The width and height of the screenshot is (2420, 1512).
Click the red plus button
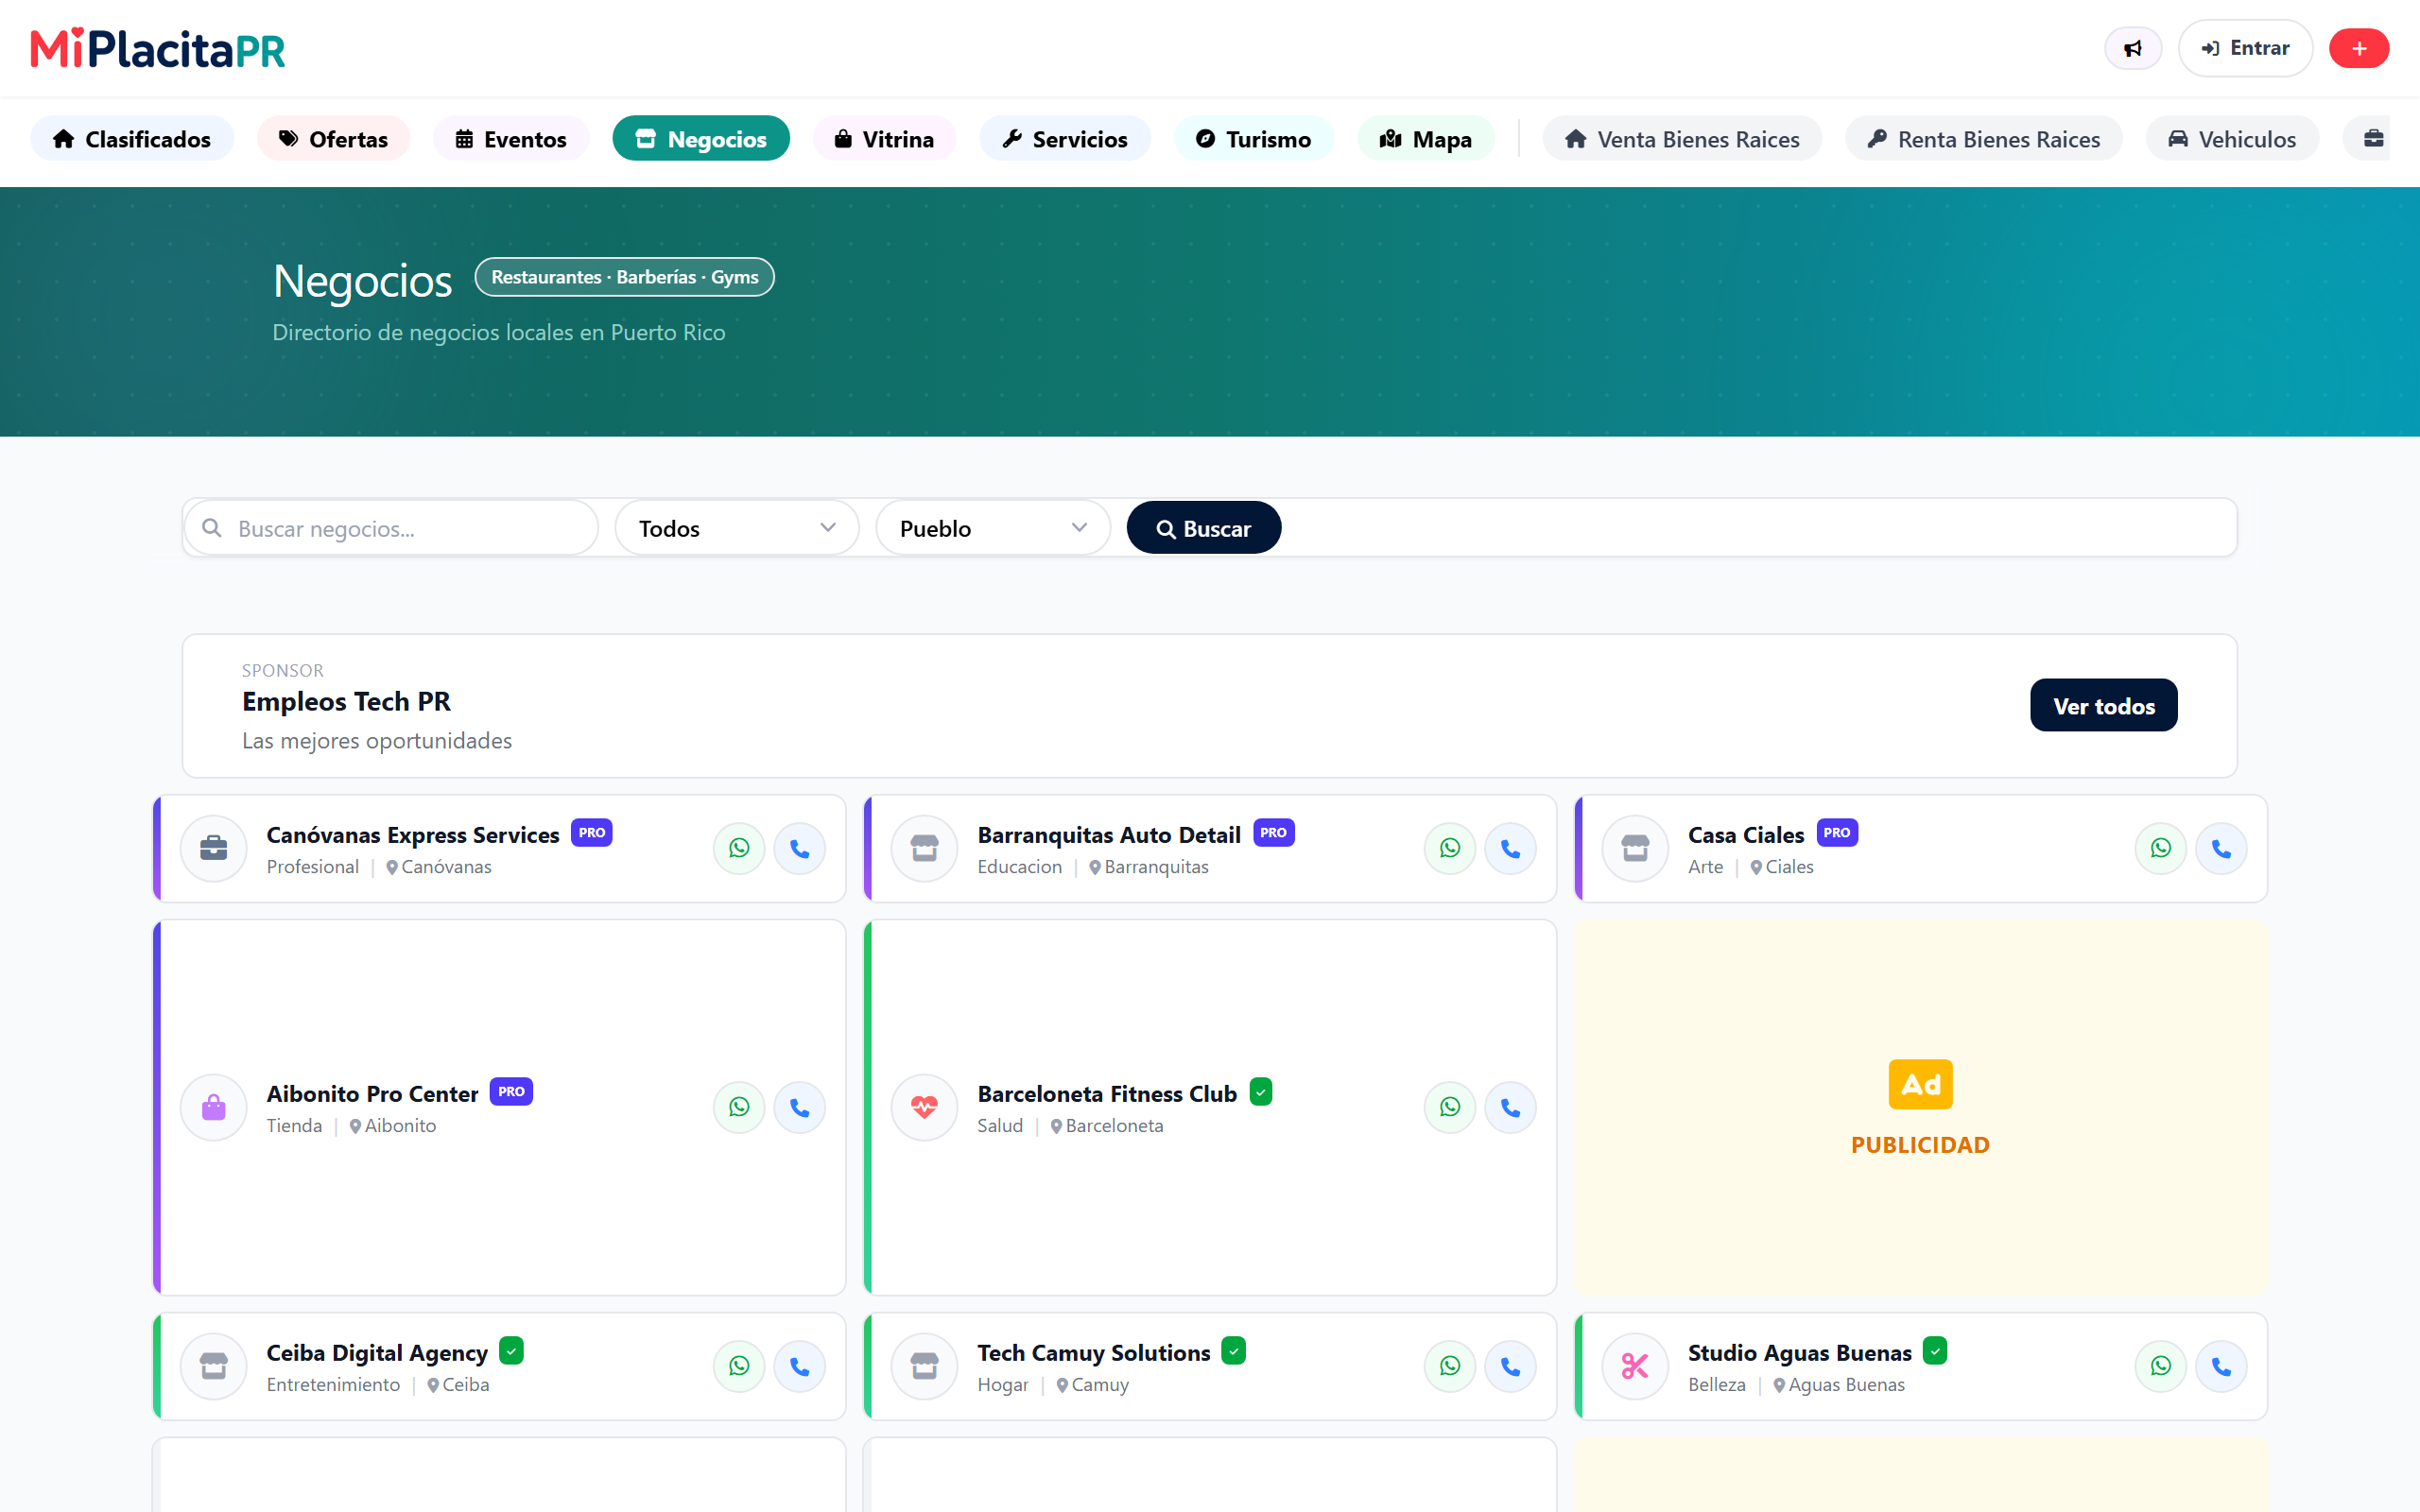point(2358,48)
